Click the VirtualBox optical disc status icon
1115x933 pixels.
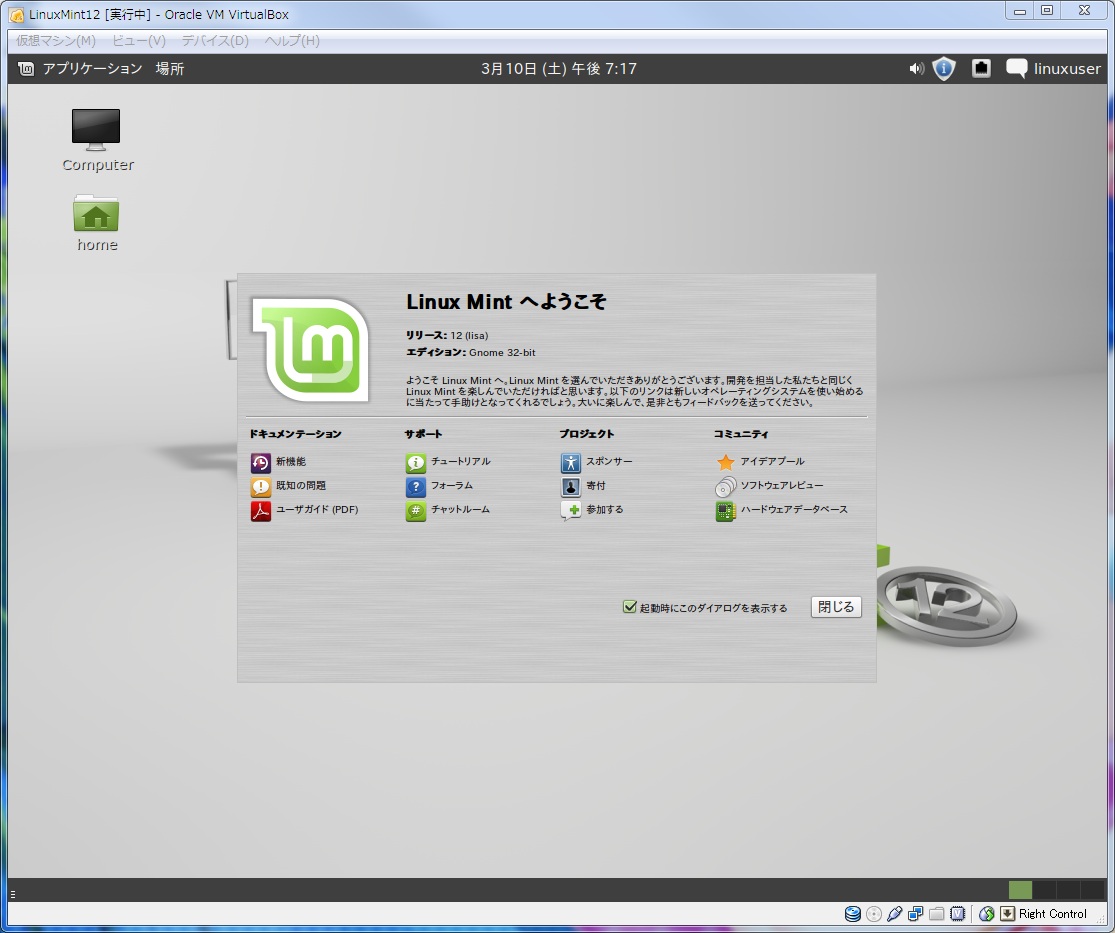pos(874,914)
